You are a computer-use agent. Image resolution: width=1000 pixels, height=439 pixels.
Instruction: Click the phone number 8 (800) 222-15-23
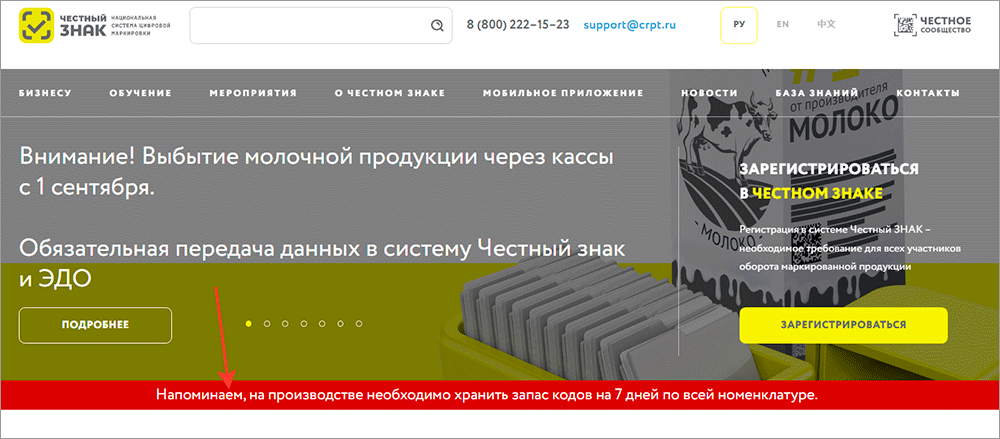pyautogui.click(x=518, y=25)
